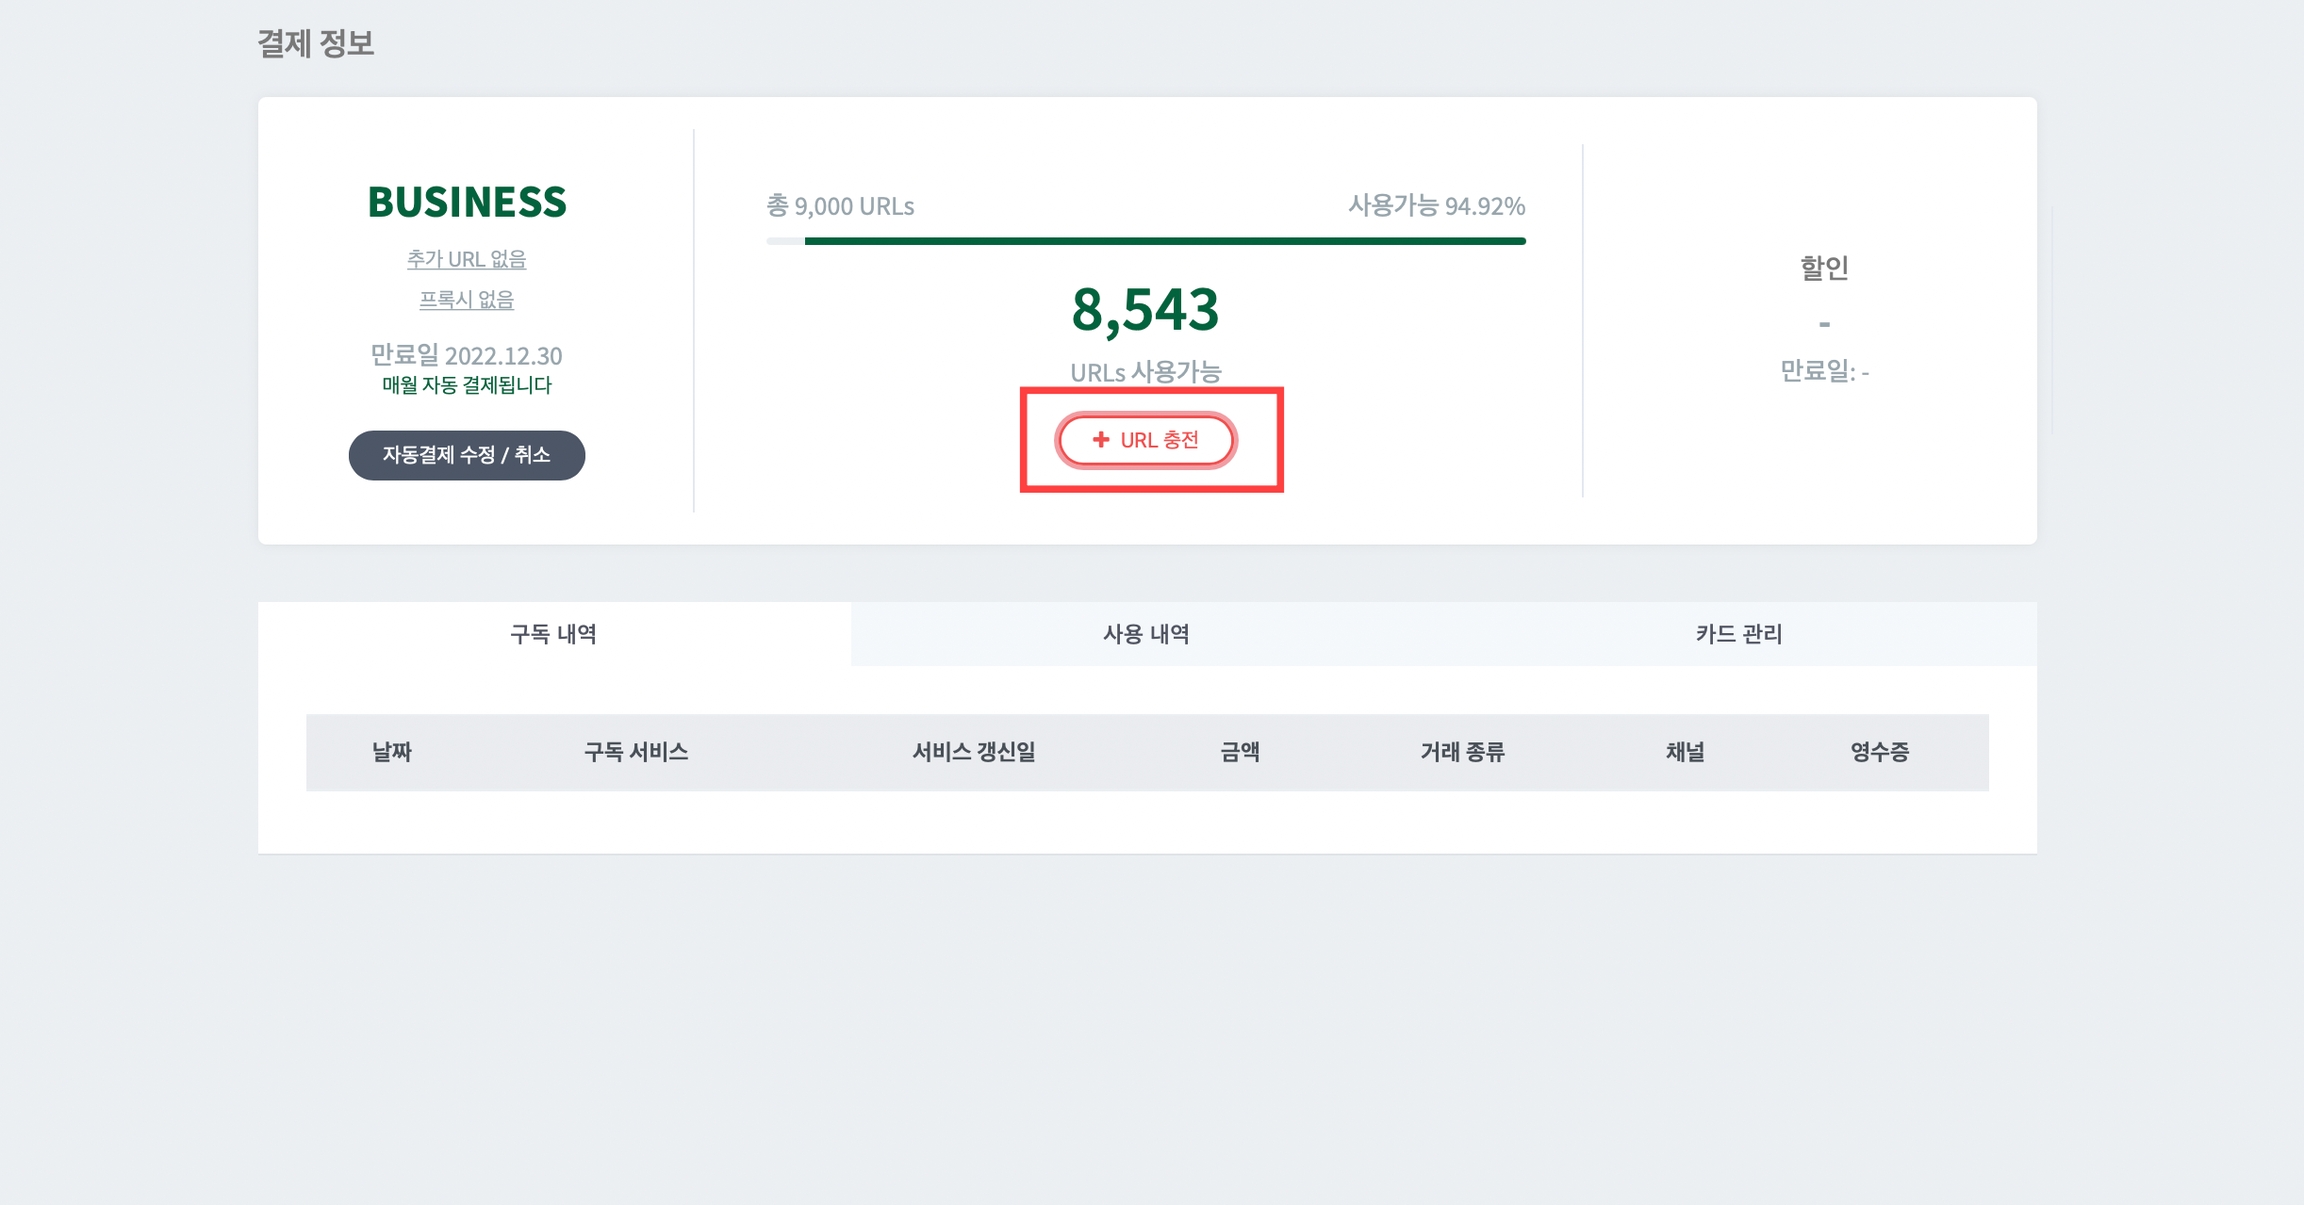The height and width of the screenshot is (1205, 2304).
Task: Switch to the 사용 내역 tab
Action: tap(1146, 634)
